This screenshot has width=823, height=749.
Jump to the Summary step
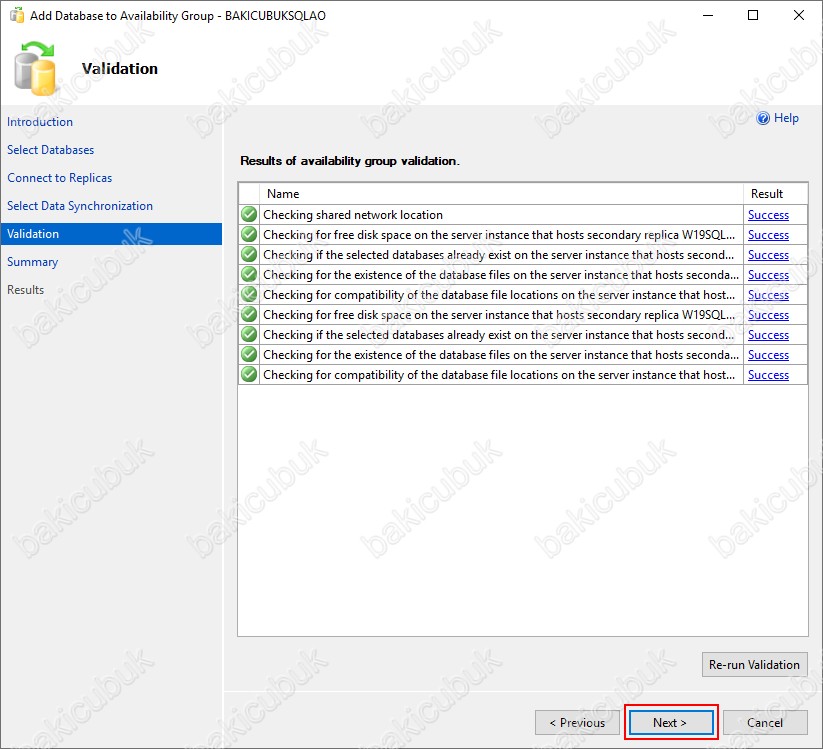pyautogui.click(x=32, y=262)
